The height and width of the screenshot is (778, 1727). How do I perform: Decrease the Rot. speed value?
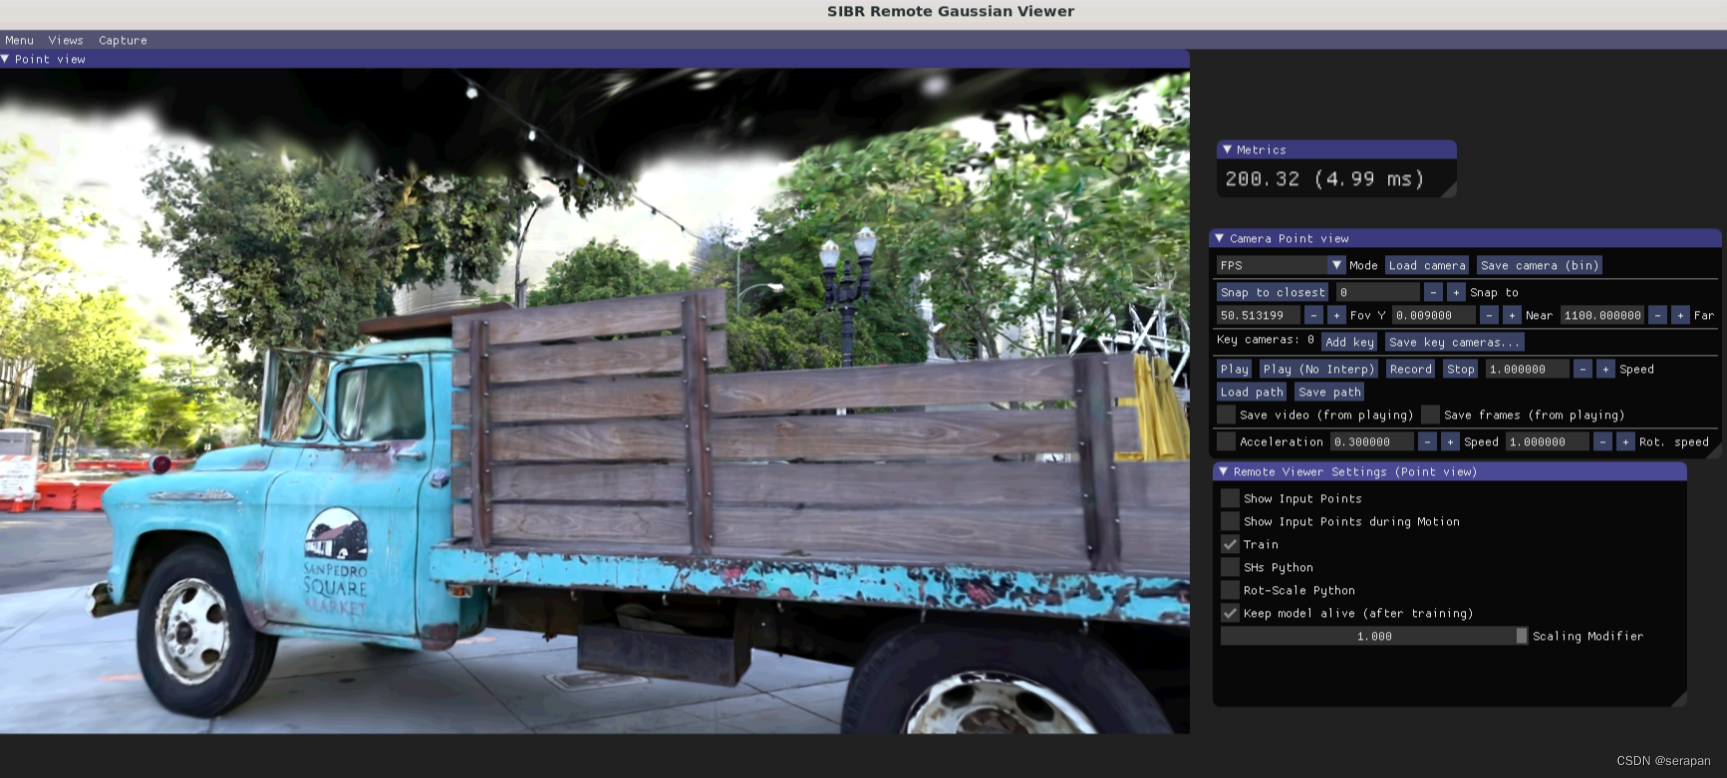[x=1602, y=441]
